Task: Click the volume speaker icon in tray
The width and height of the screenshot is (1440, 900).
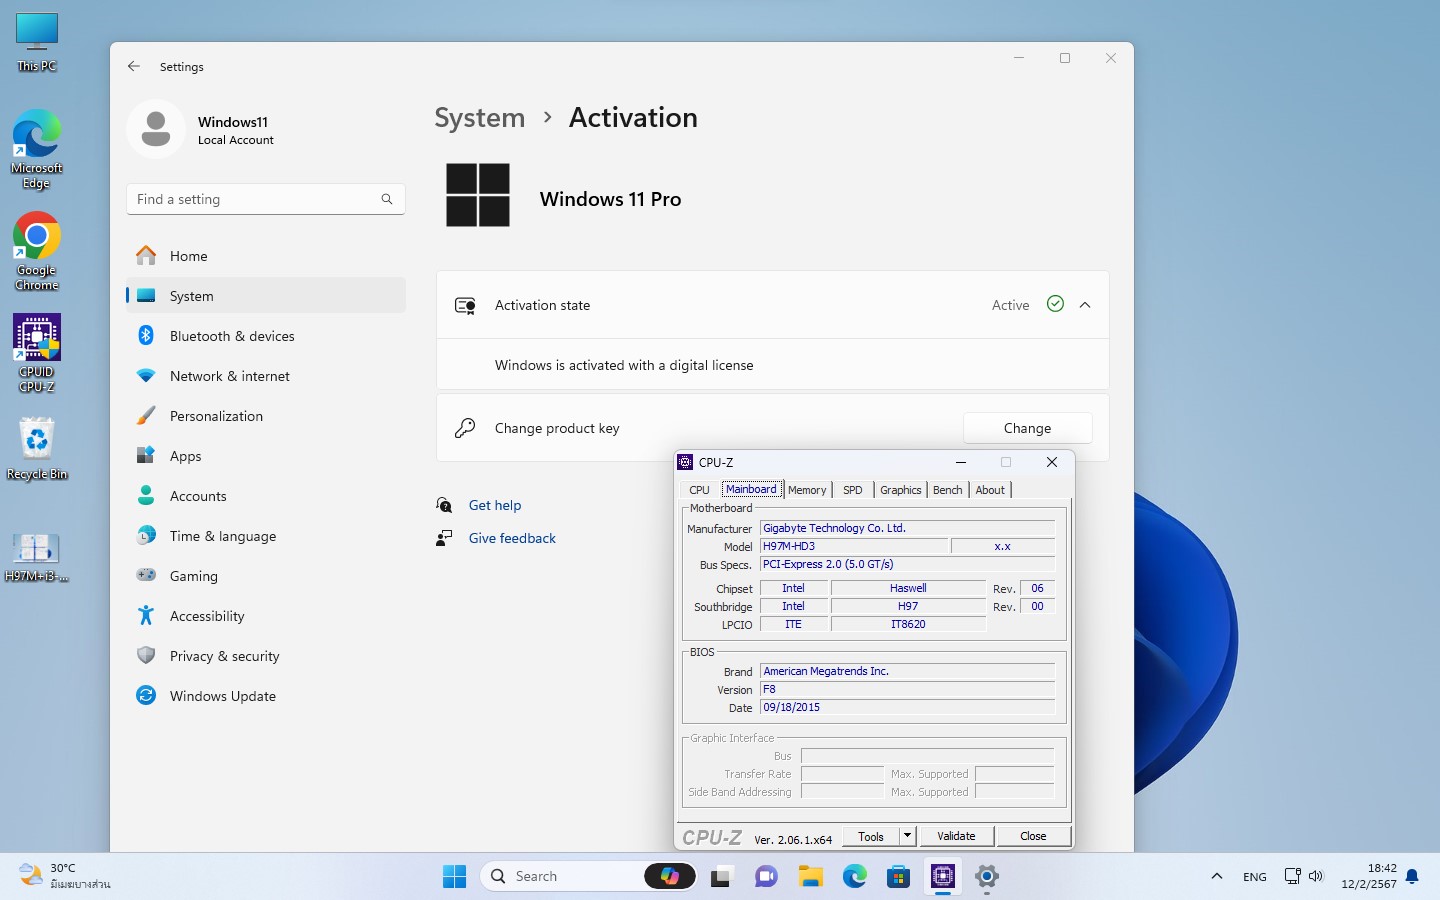Action: (x=1315, y=876)
